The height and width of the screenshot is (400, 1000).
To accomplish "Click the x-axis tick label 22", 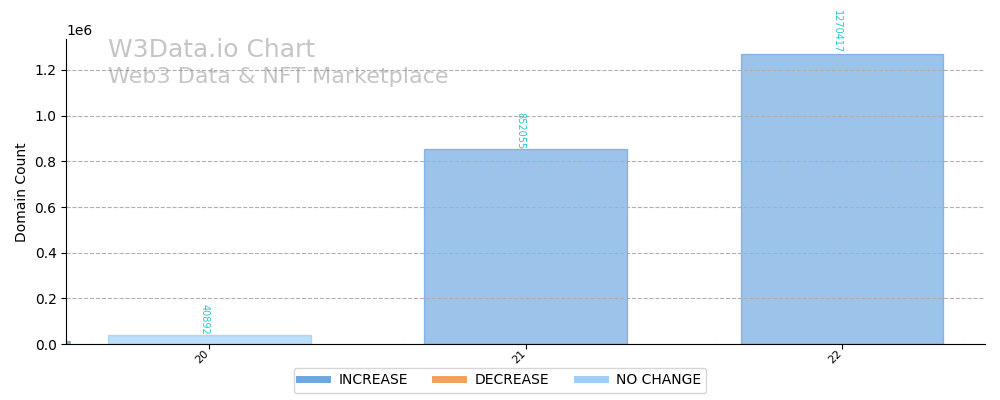I will (x=836, y=356).
